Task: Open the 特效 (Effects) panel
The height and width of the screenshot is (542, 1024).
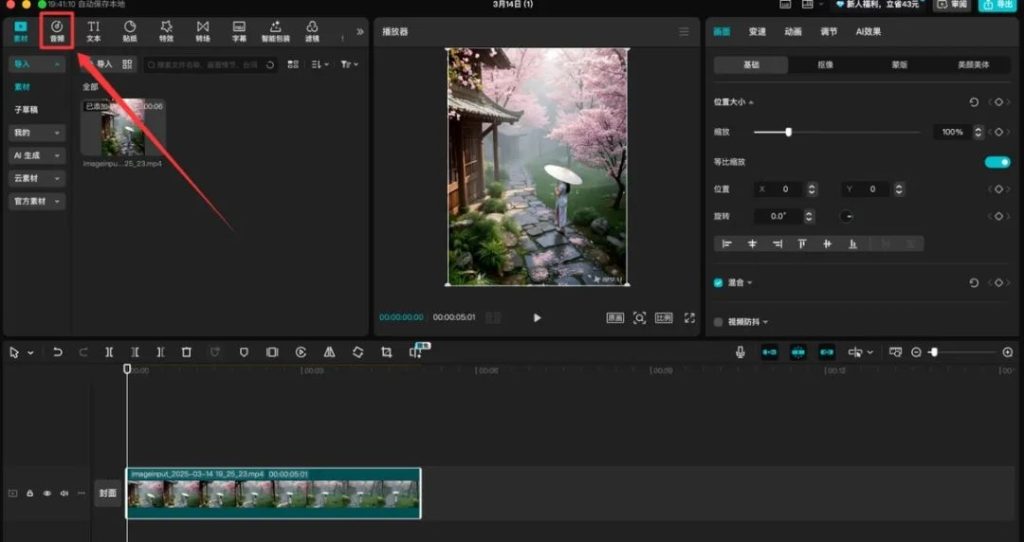Action: point(166,30)
